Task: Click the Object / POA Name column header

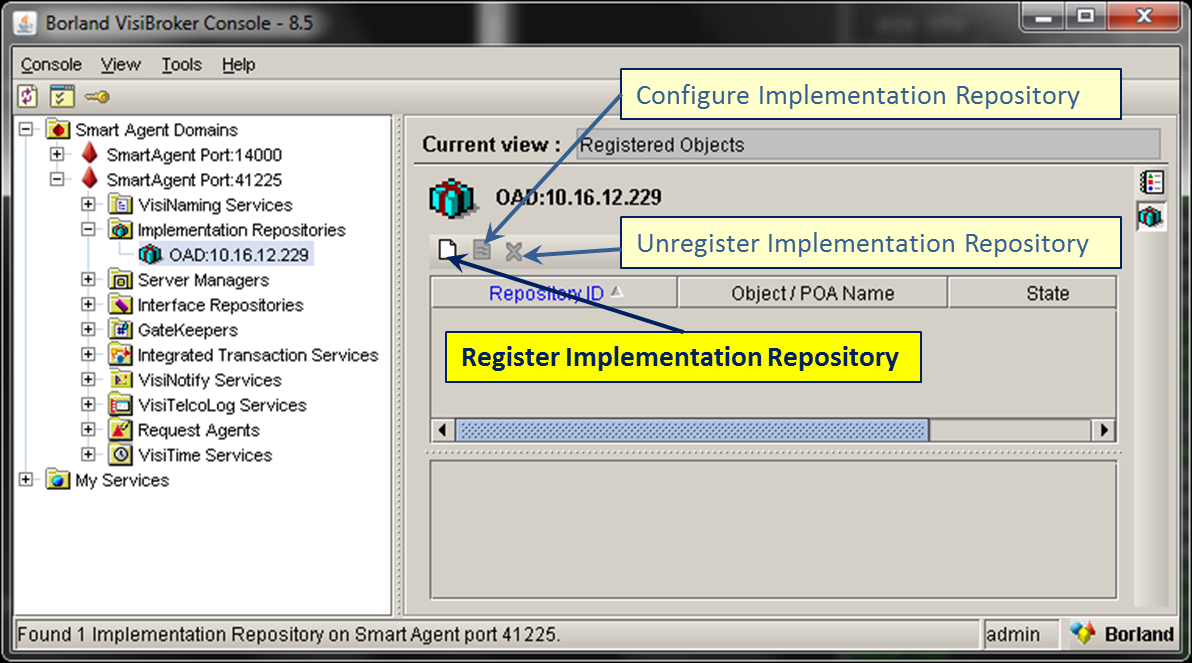Action: click(x=813, y=293)
